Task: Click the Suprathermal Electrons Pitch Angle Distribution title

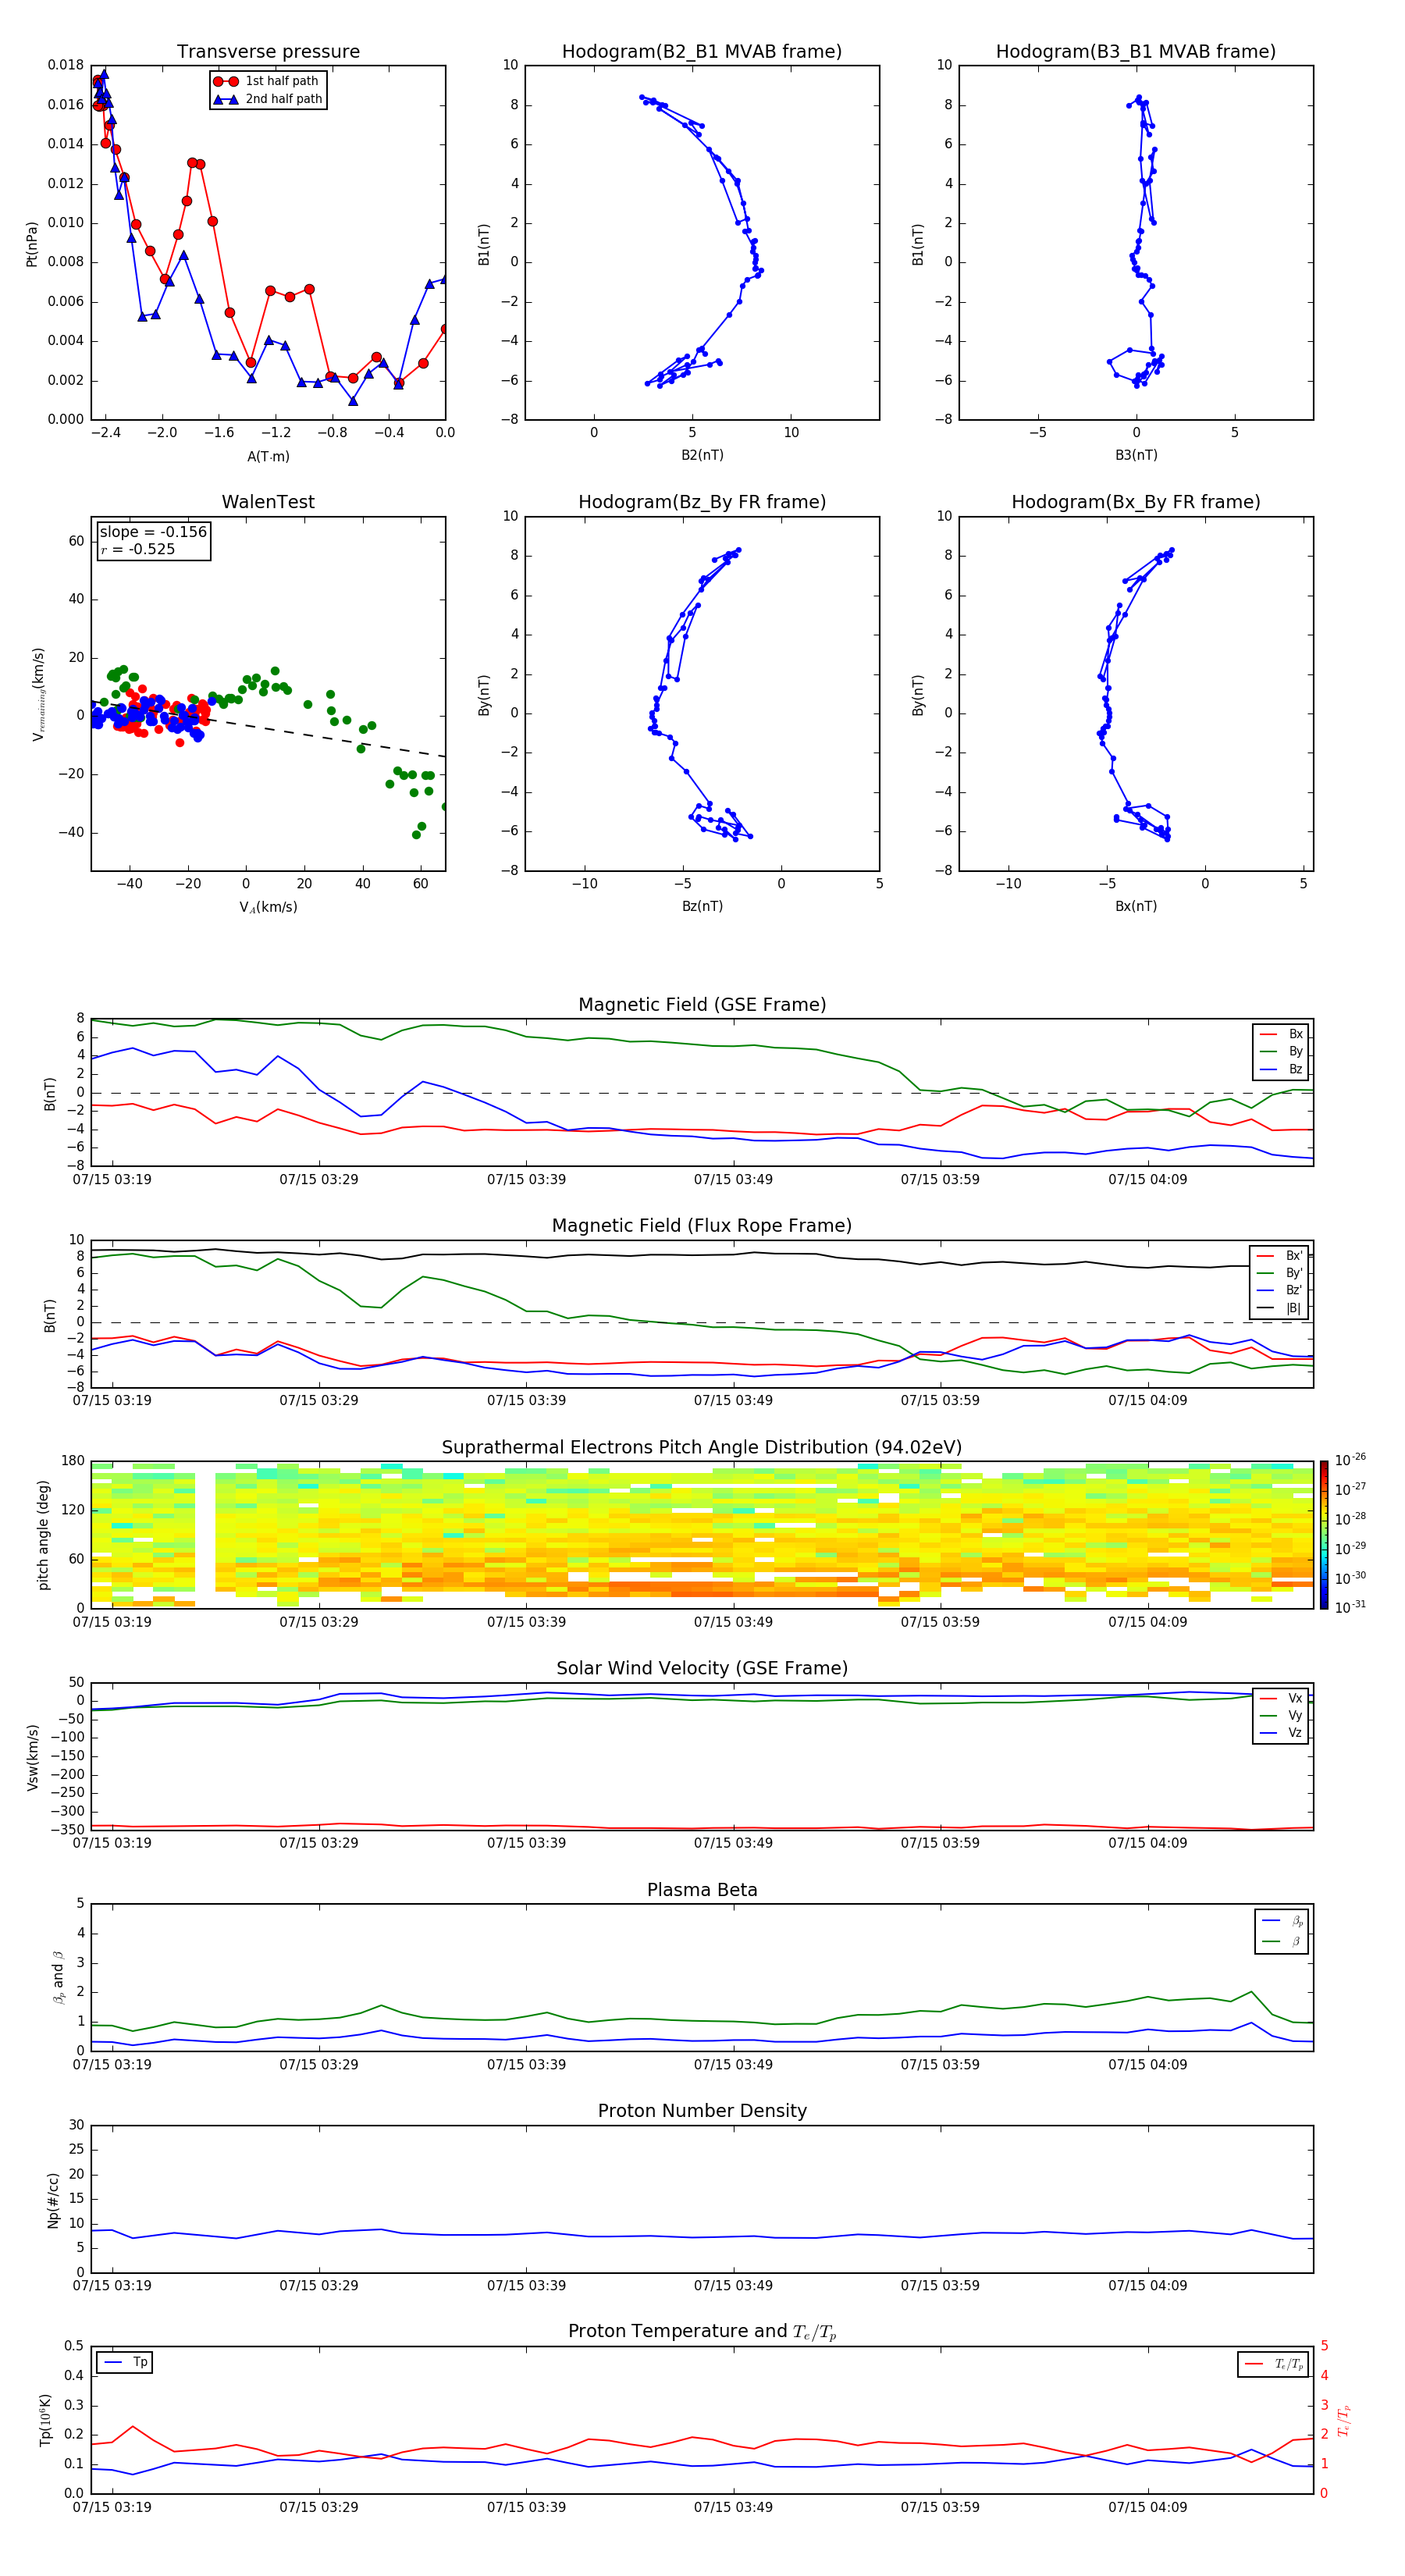Action: tap(702, 1448)
